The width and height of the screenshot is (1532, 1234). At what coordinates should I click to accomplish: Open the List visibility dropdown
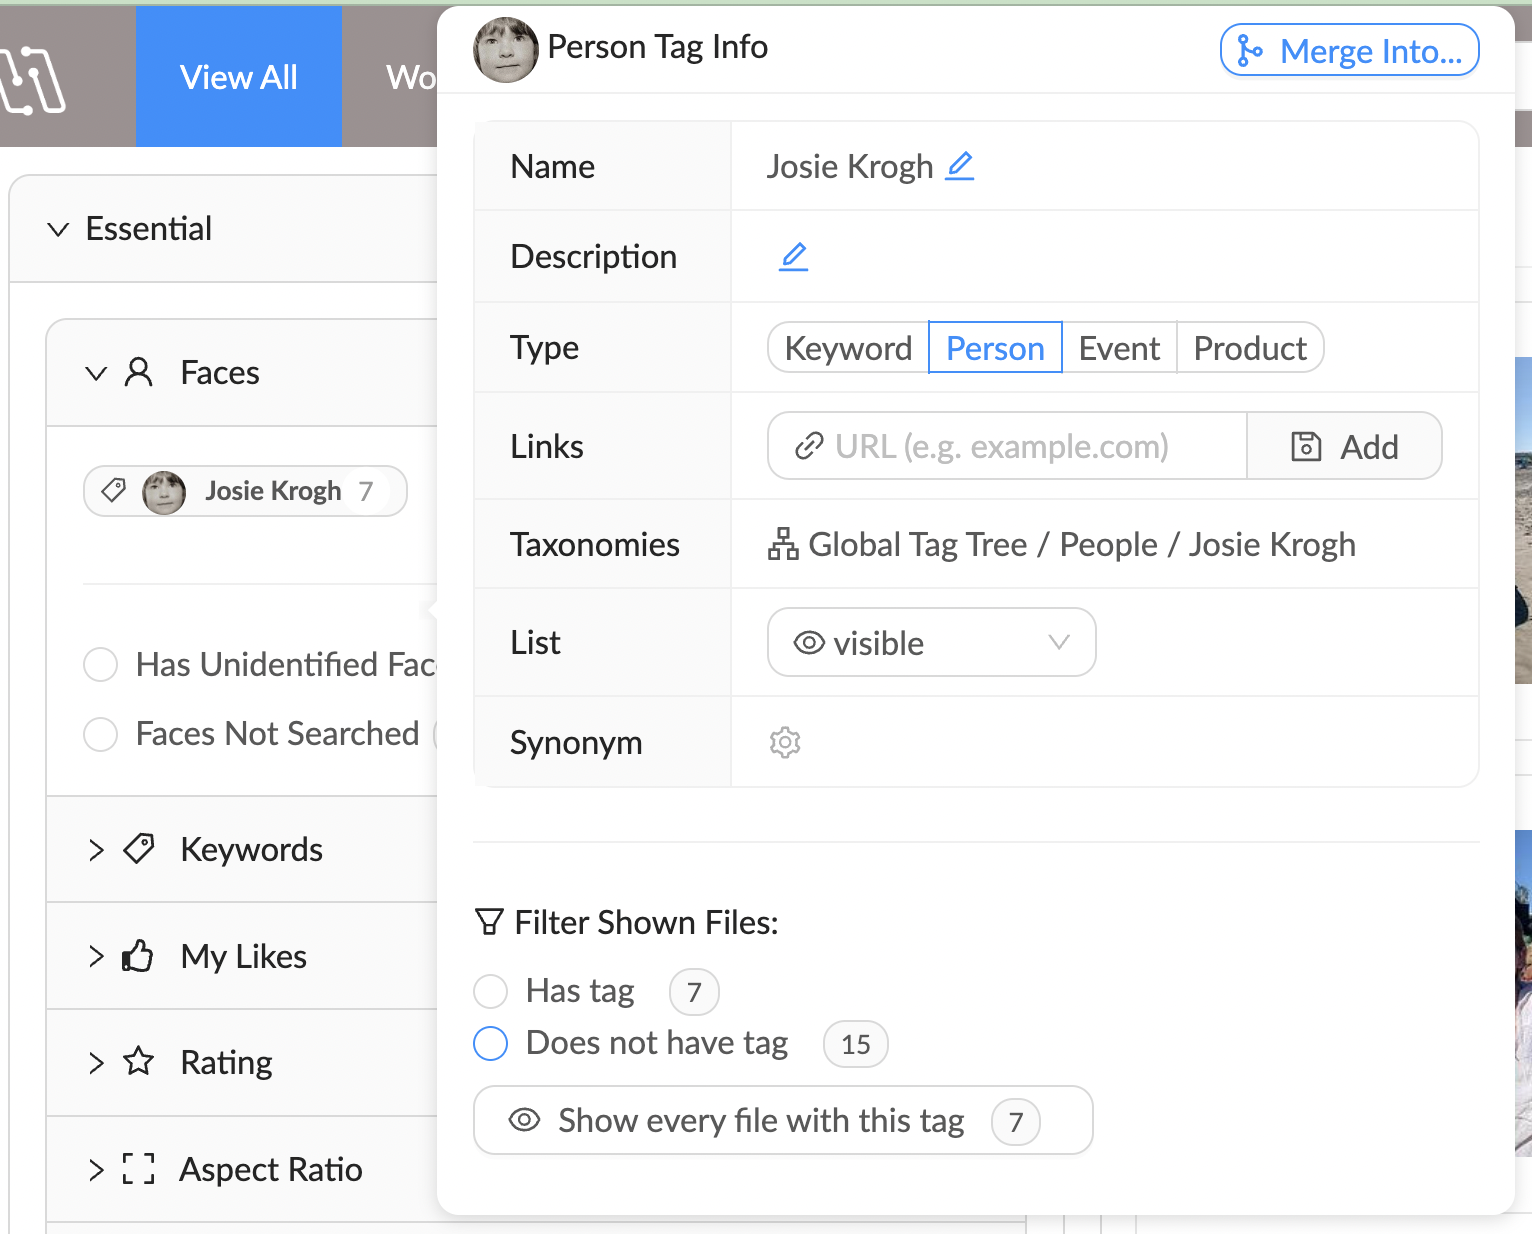tap(931, 642)
